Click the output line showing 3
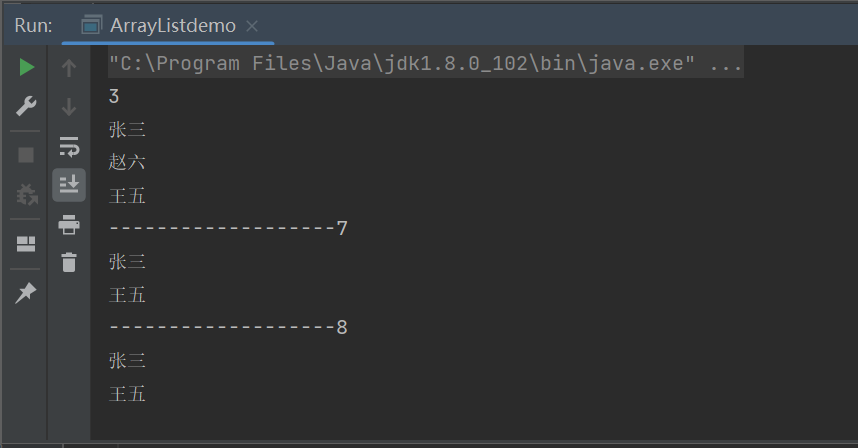858x448 pixels. [x=114, y=97]
